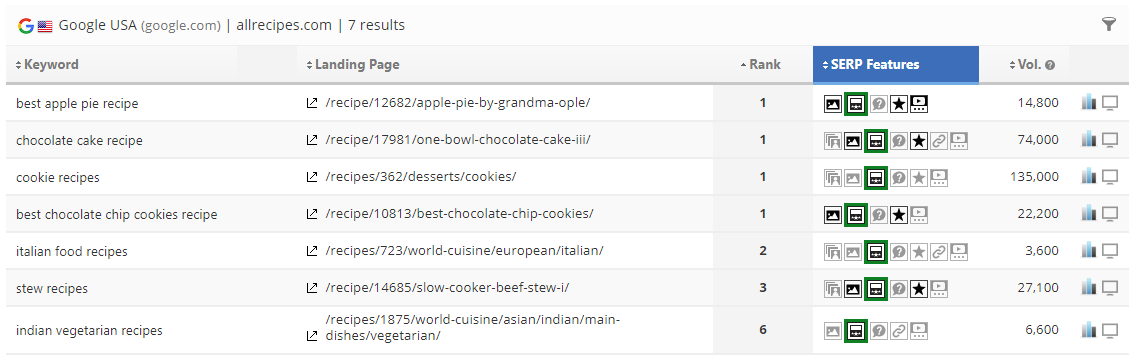Click monitor icon for stew recipes row
The width and height of the screenshot is (1137, 361).
pyautogui.click(x=1110, y=288)
